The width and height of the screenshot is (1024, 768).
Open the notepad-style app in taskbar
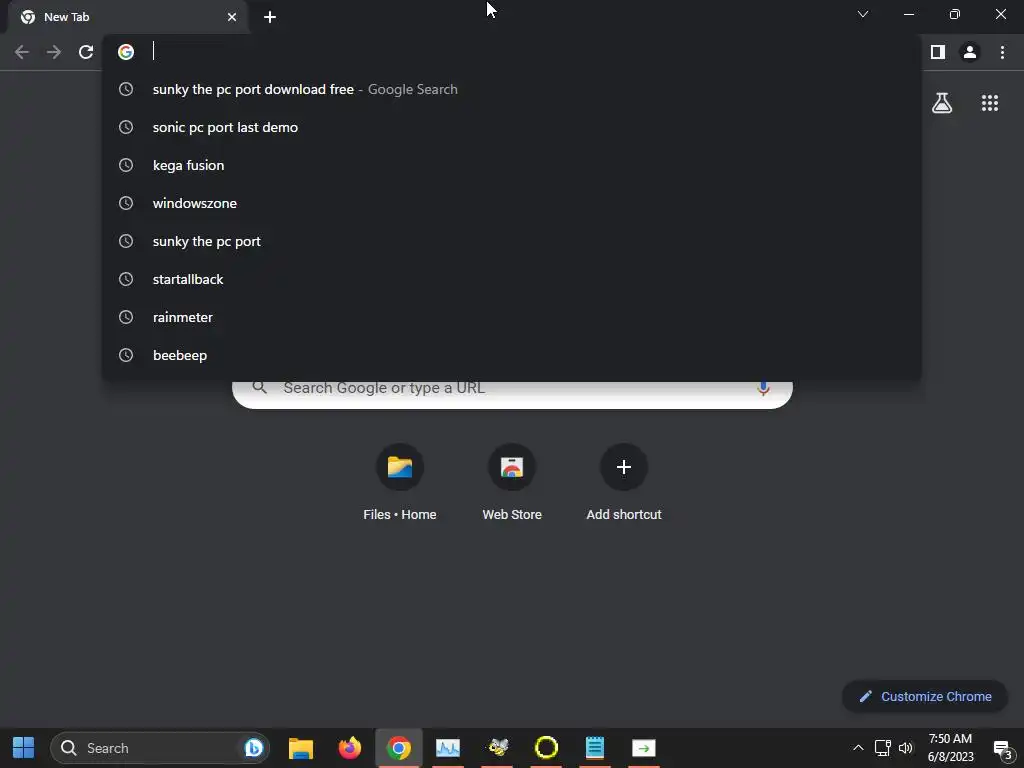tap(595, 748)
